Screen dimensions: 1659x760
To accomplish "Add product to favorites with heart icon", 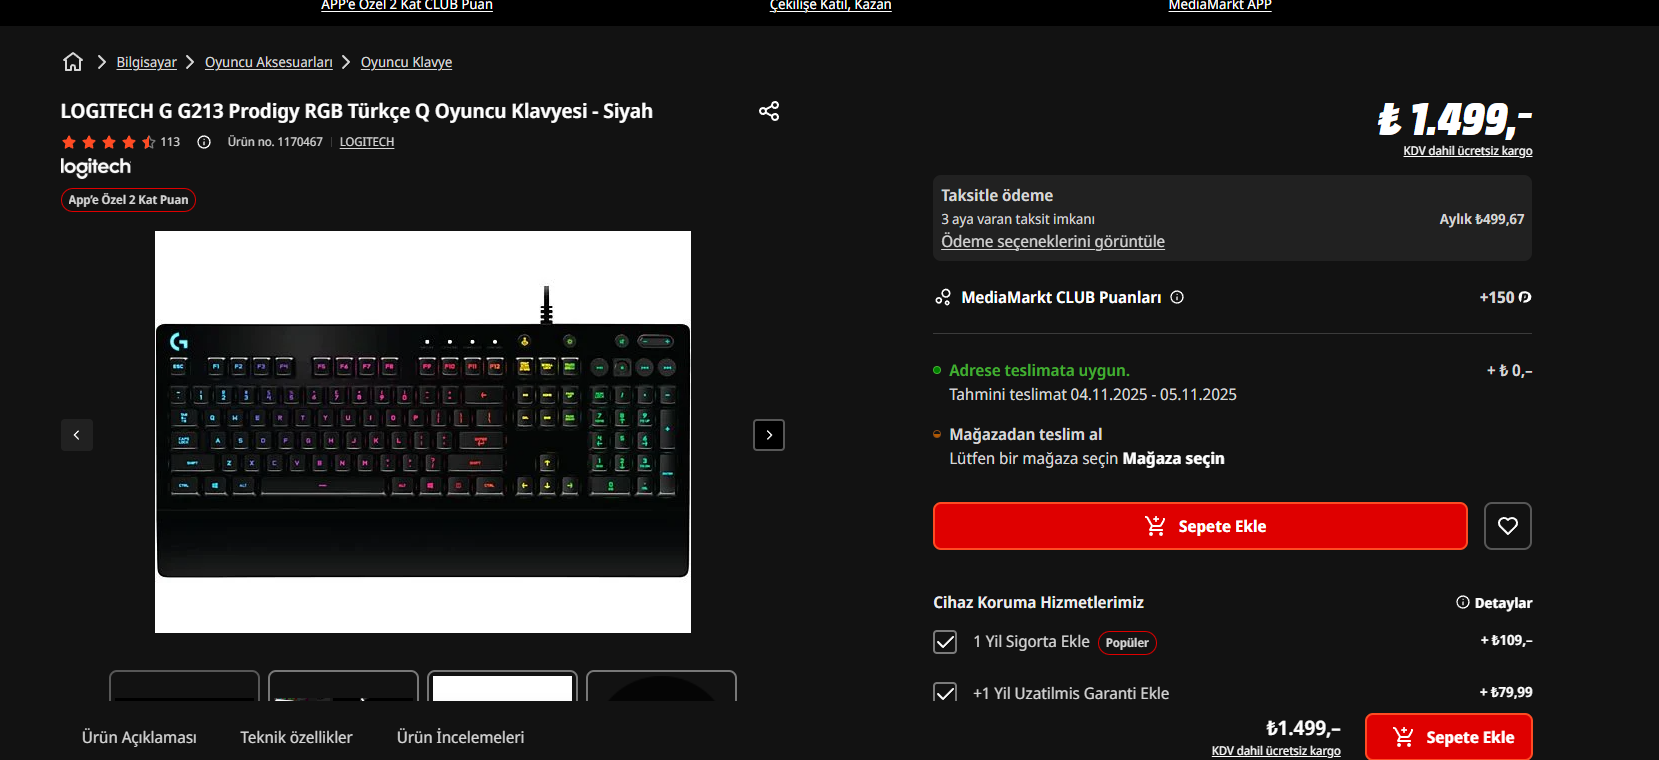I will pos(1508,526).
